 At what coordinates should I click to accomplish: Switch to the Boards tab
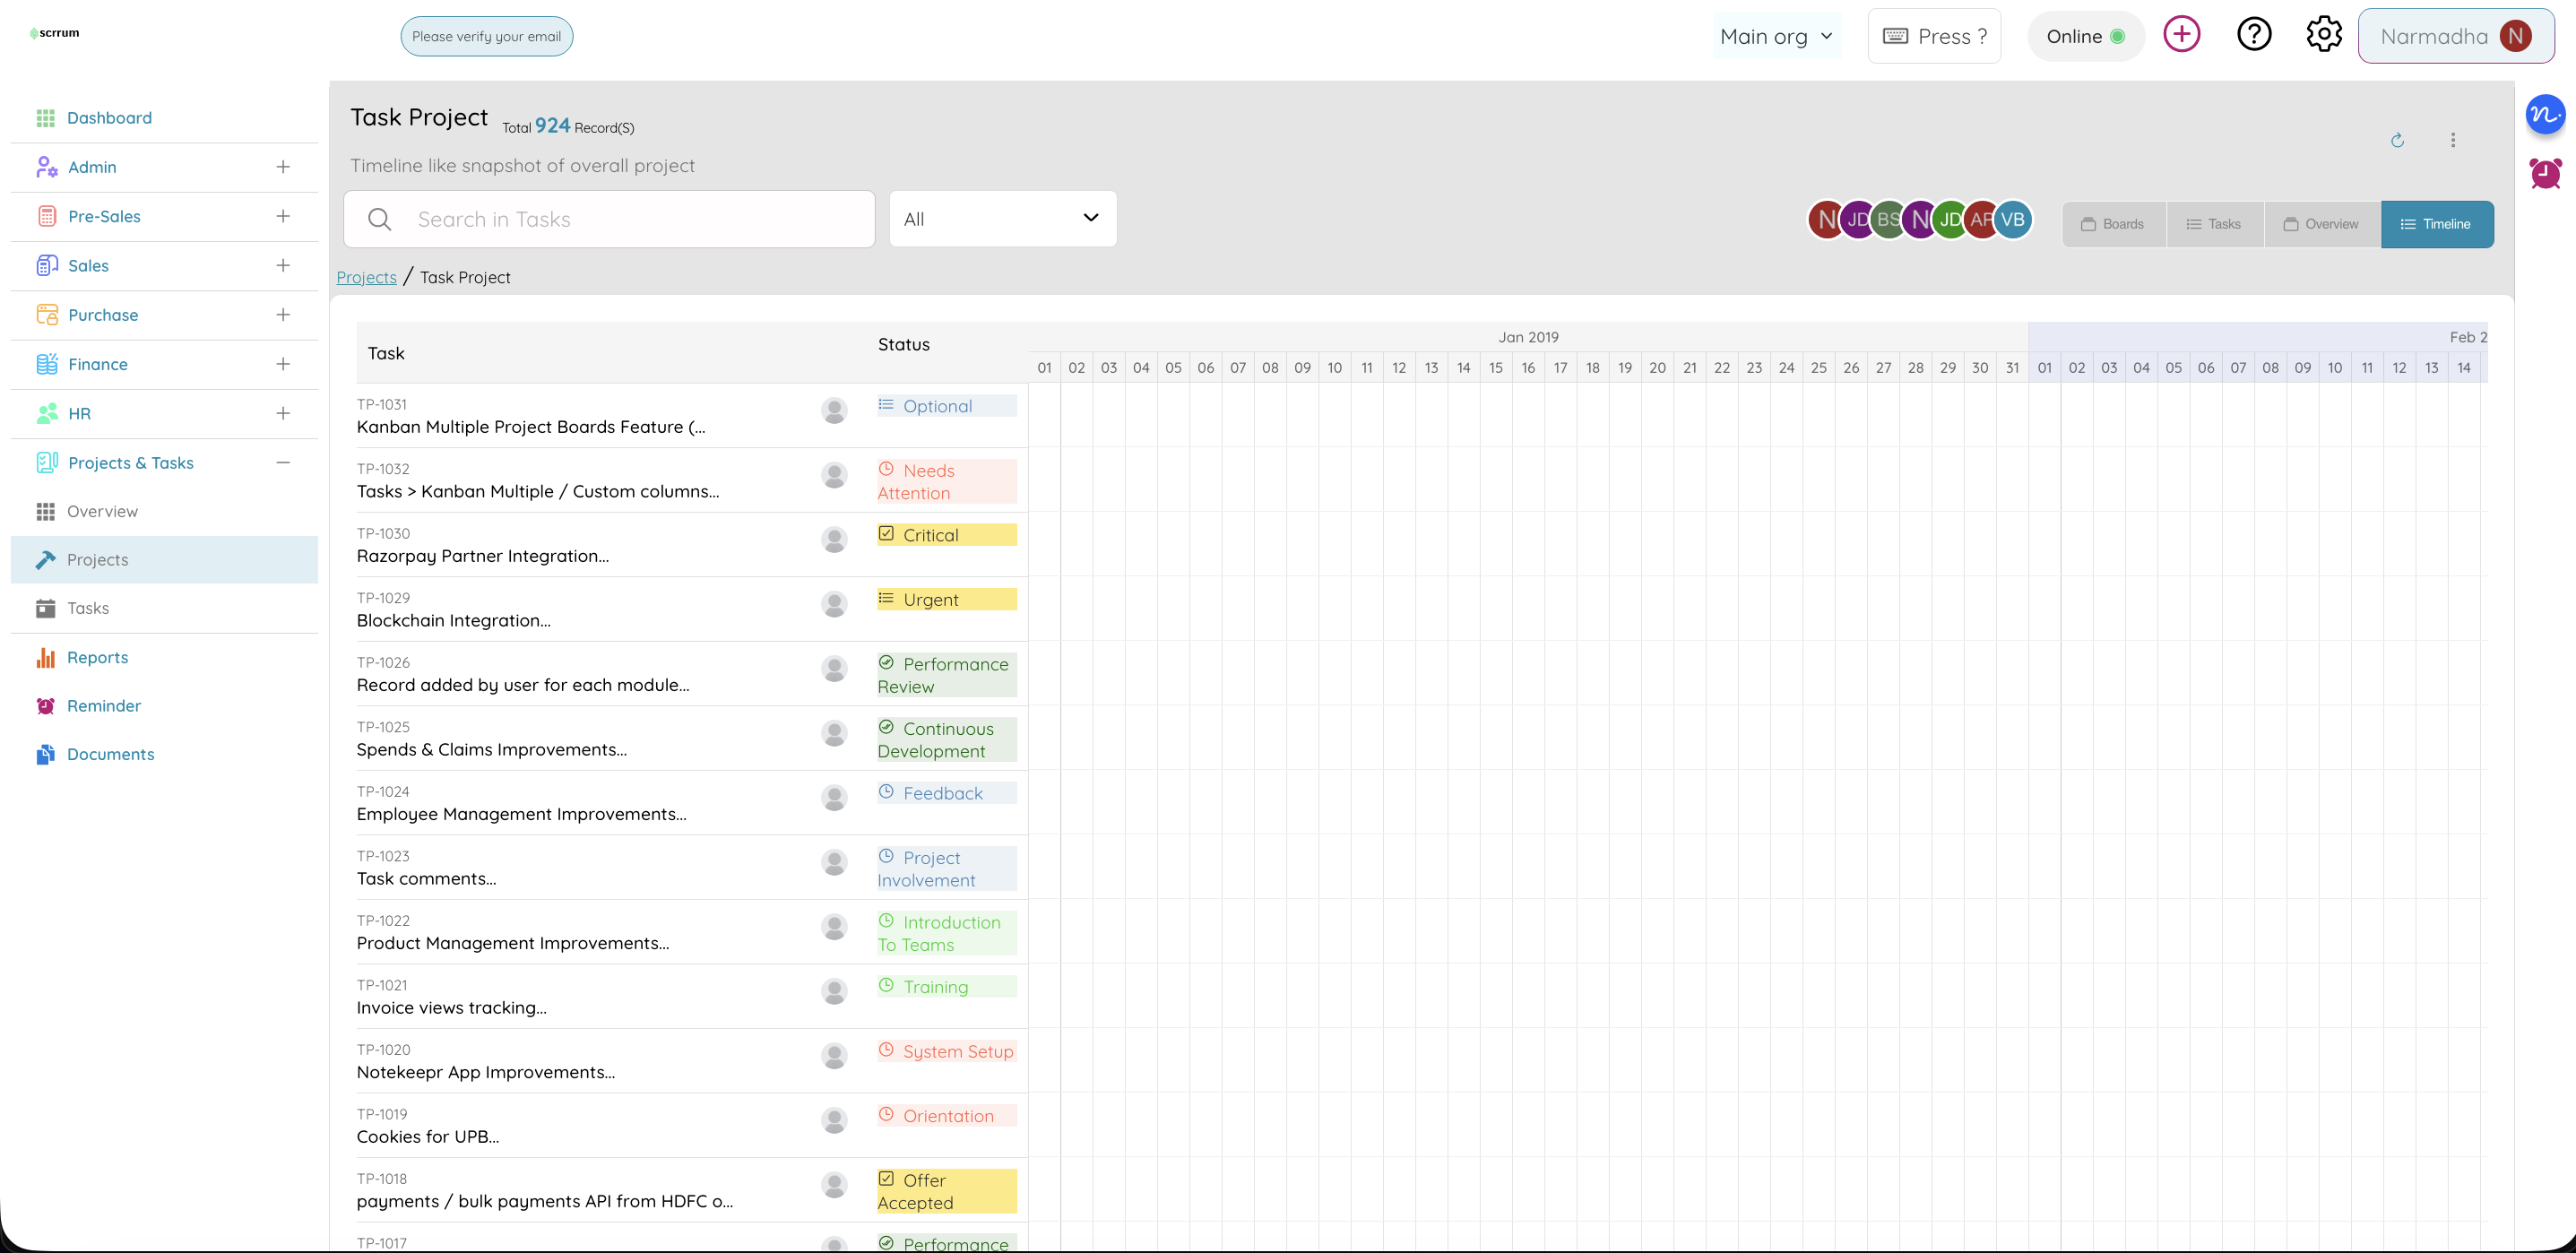(x=2113, y=223)
